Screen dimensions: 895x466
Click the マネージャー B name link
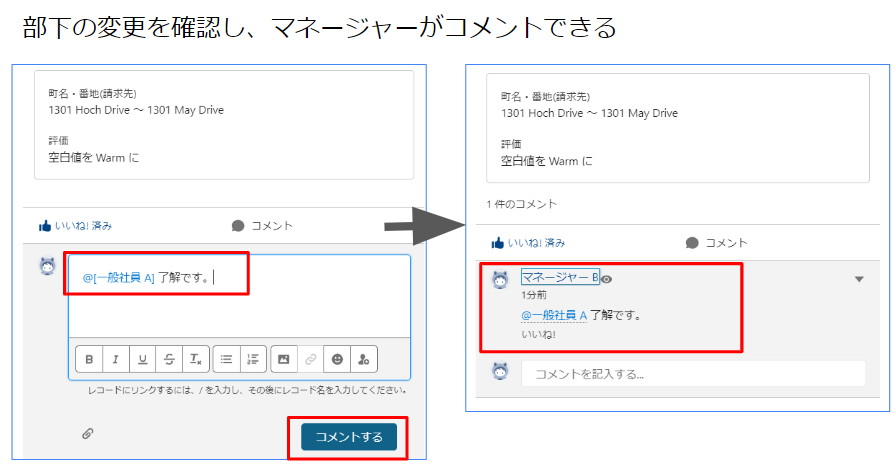pos(560,278)
